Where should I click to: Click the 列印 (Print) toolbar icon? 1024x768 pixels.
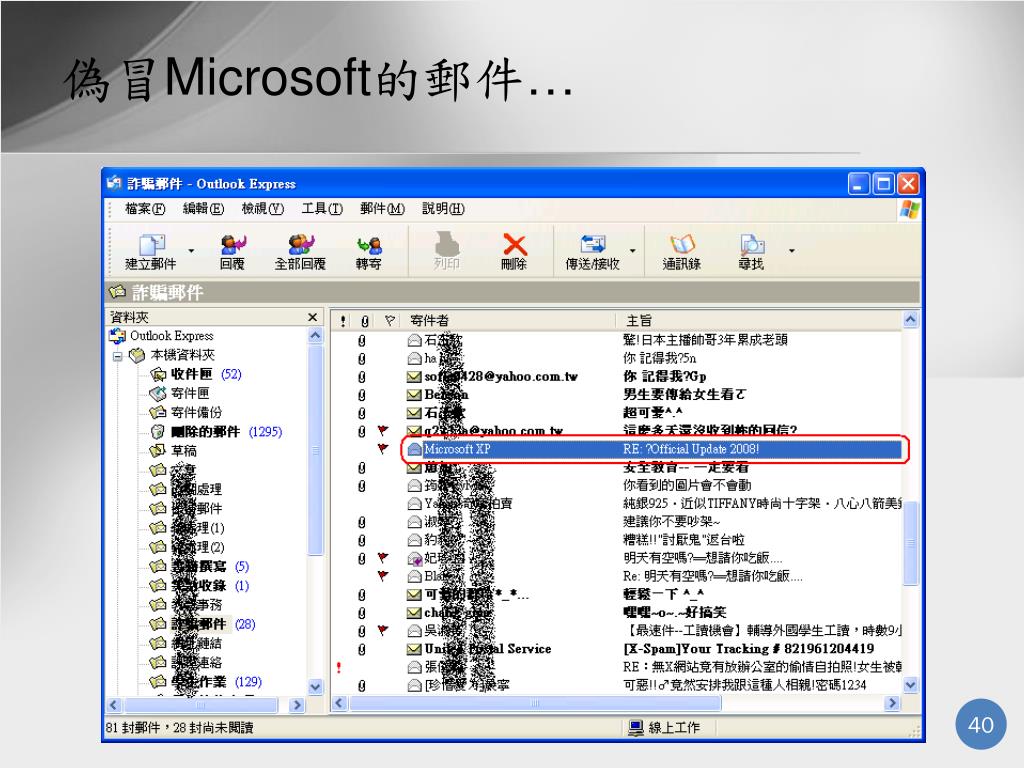447,252
